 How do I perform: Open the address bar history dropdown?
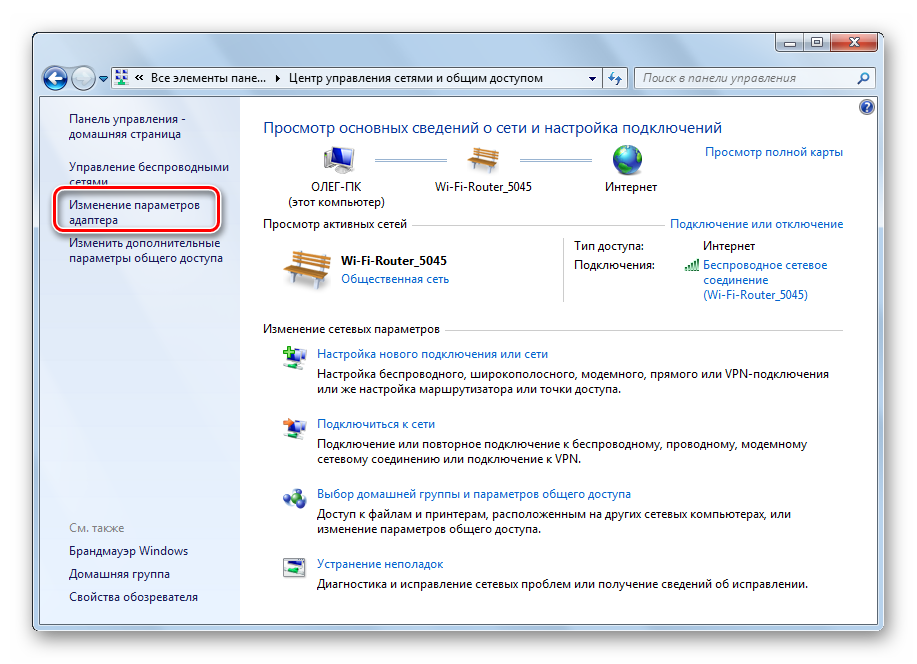pyautogui.click(x=592, y=78)
